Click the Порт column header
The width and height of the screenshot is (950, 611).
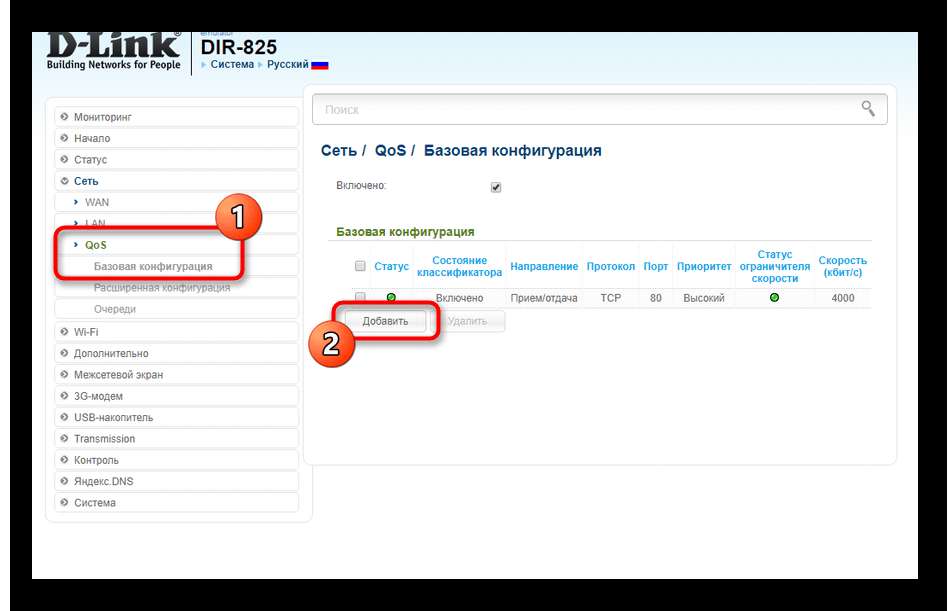click(x=656, y=266)
